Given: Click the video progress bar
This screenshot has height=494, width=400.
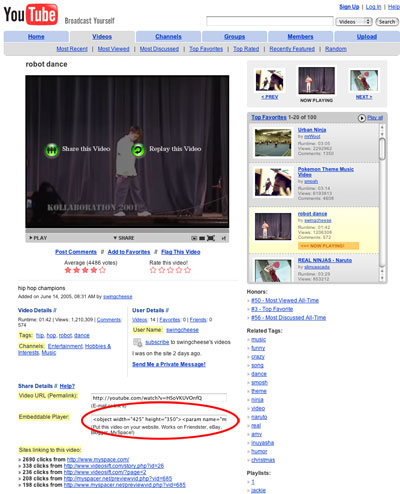Looking at the screenshot, I should point(127,231).
